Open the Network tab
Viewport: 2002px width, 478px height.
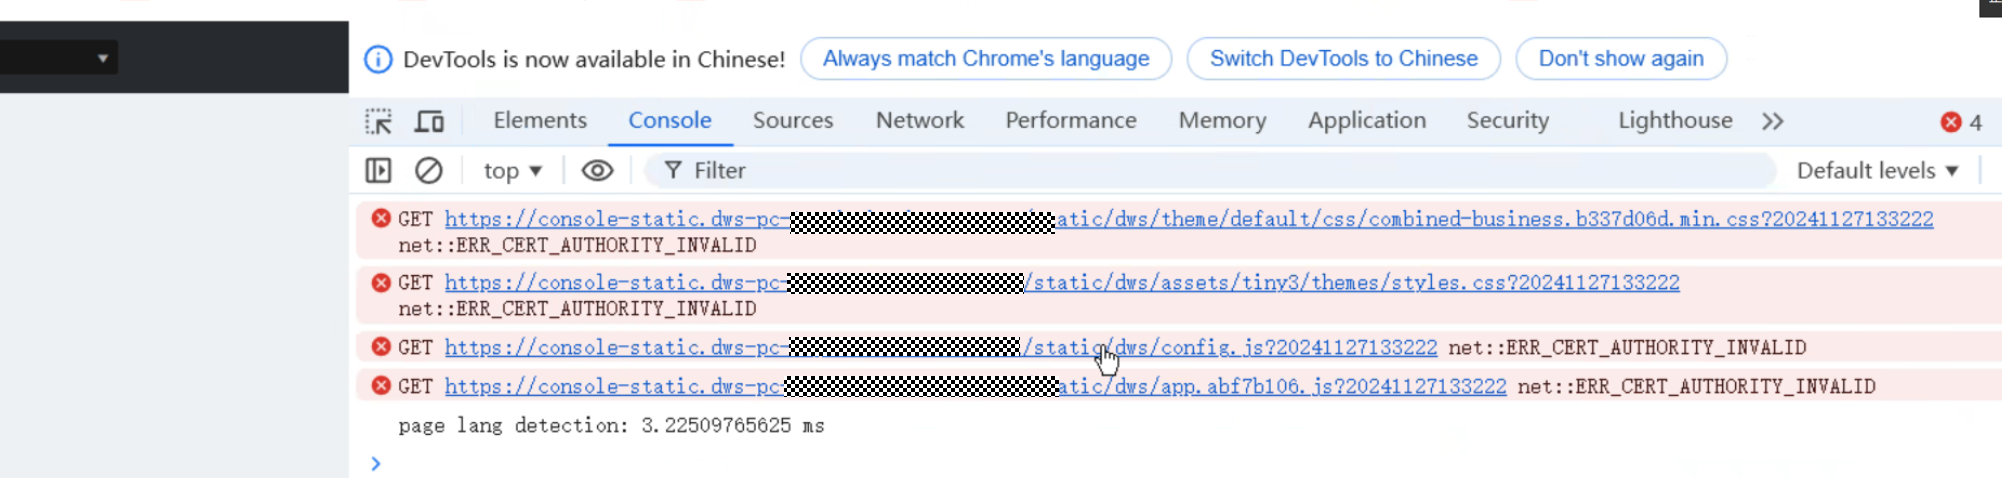[x=919, y=121]
